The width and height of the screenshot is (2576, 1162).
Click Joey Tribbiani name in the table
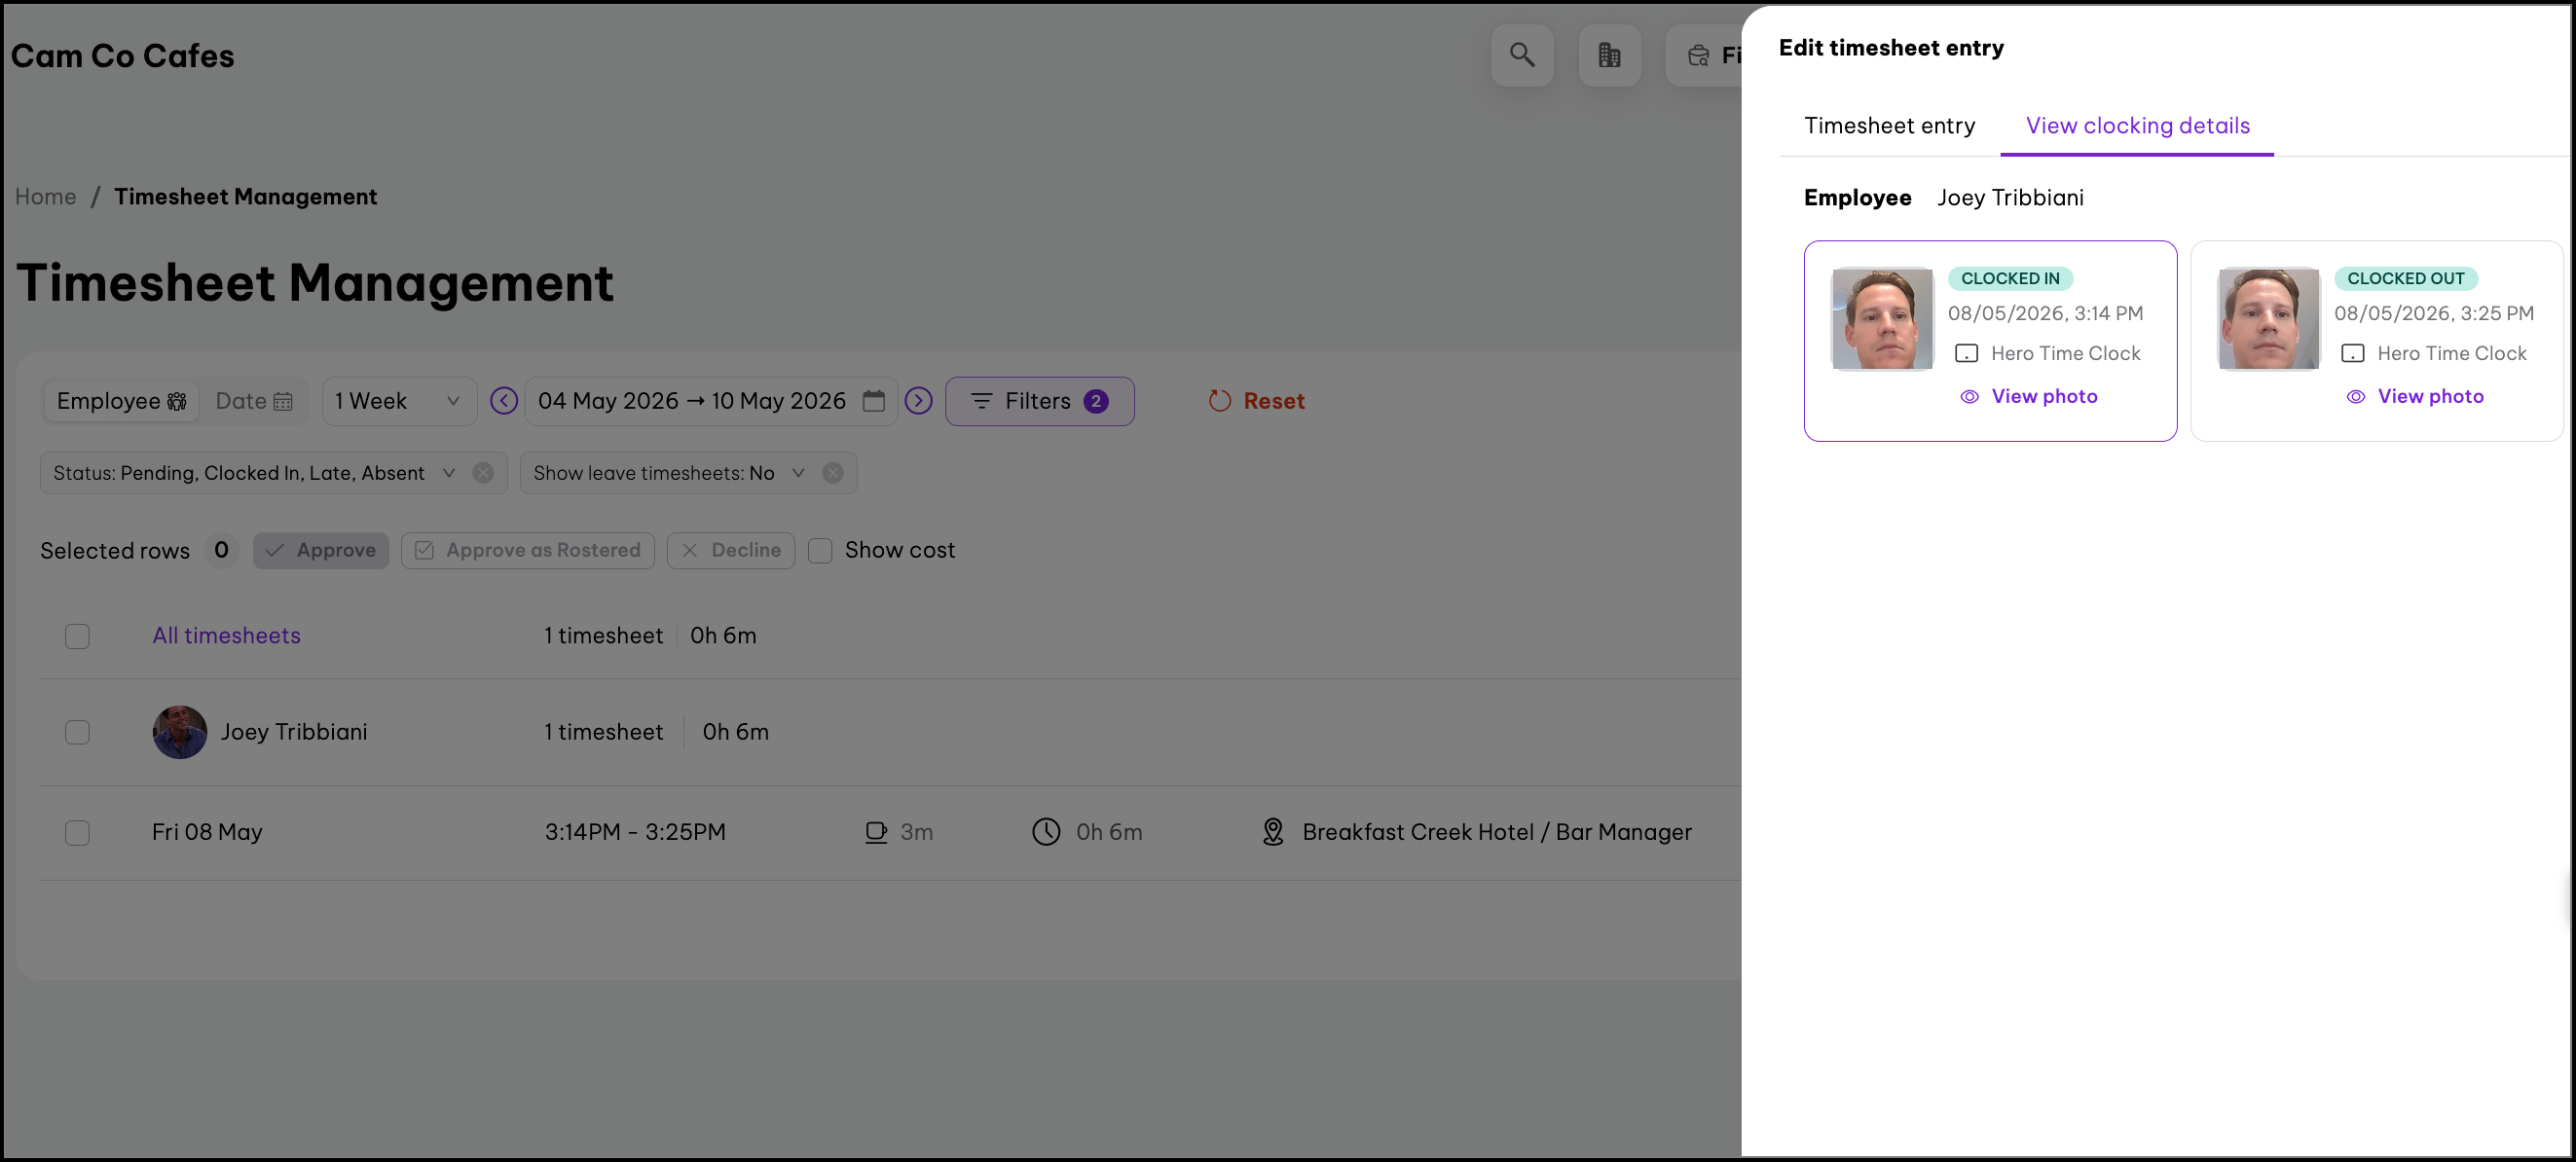pos(294,732)
